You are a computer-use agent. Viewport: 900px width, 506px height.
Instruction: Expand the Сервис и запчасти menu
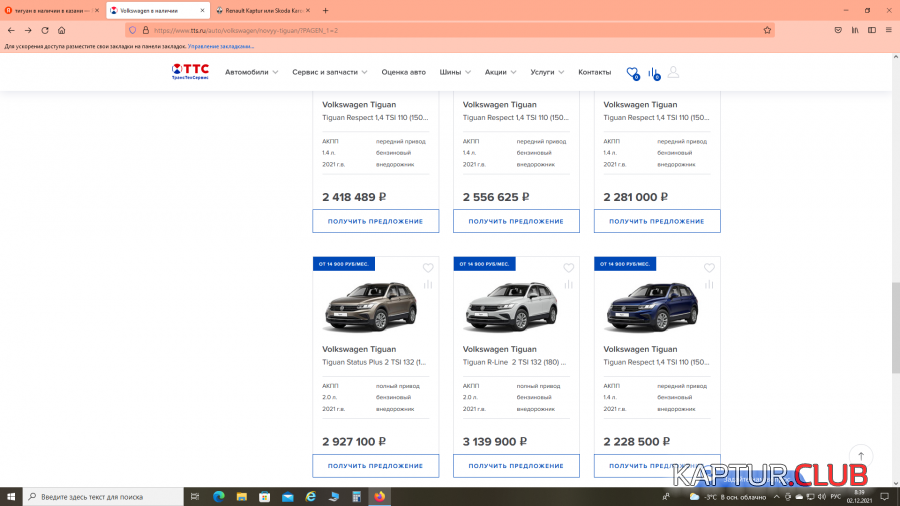click(329, 72)
